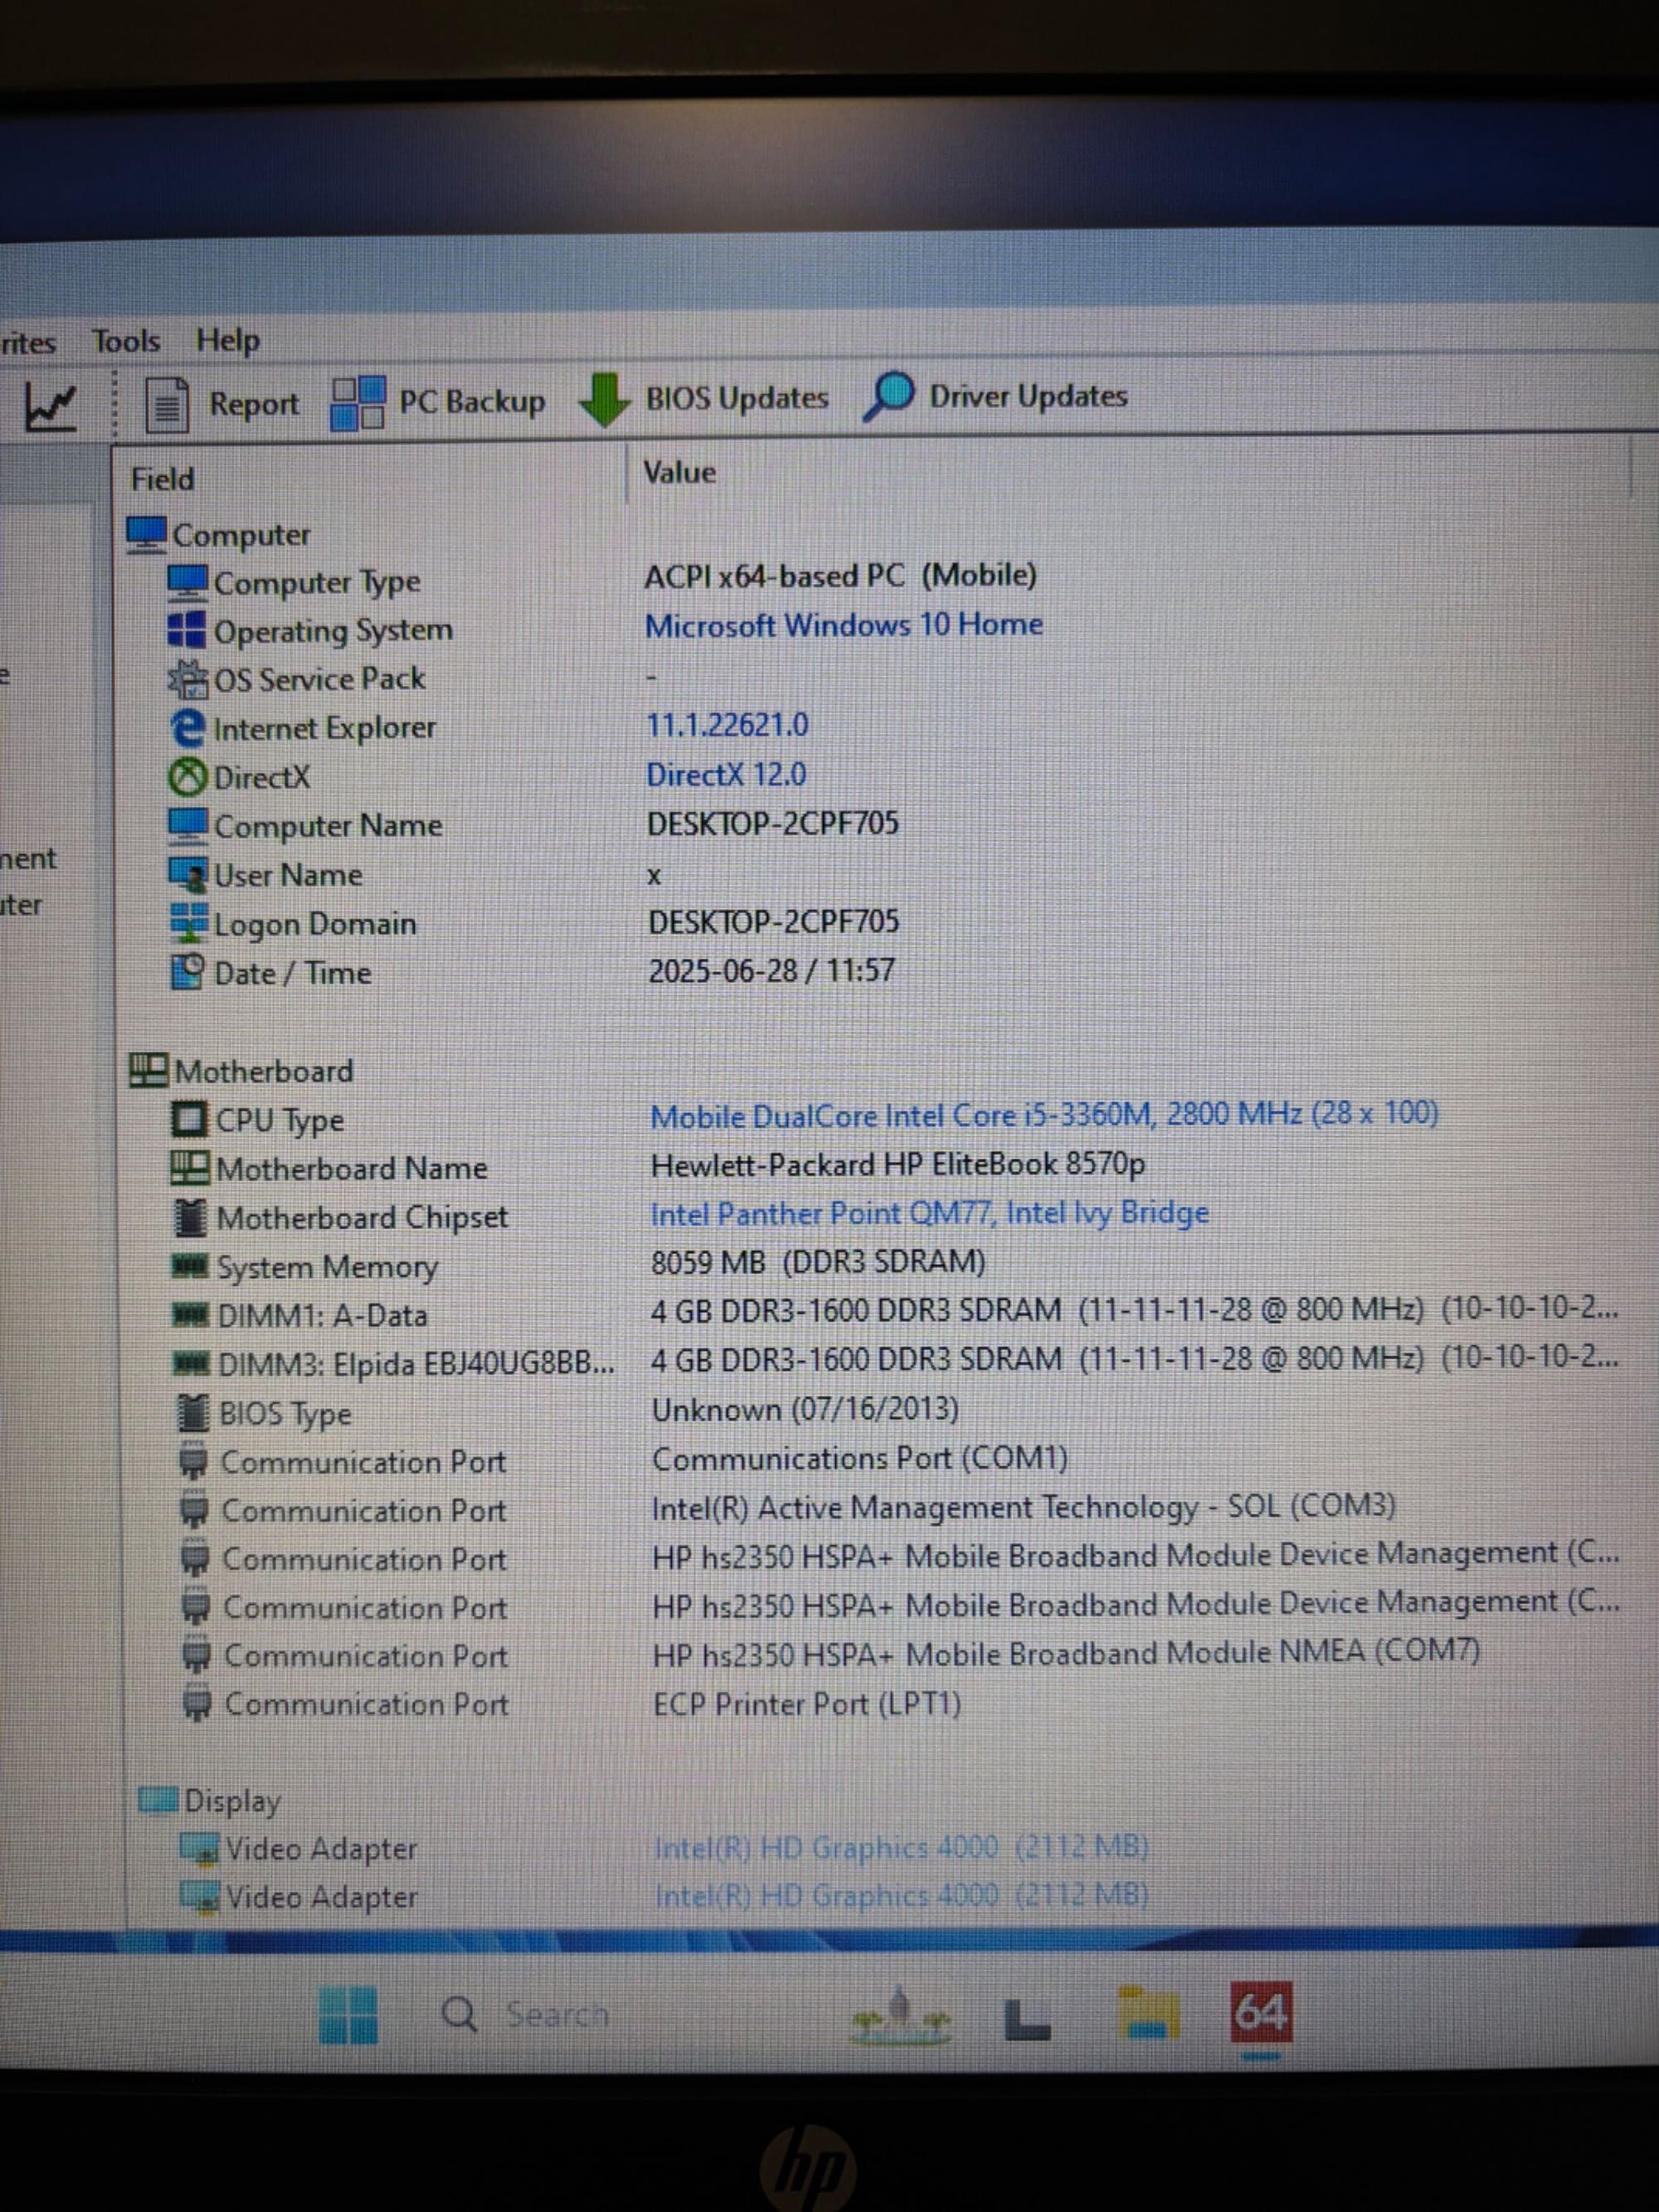1659x2212 pixels.
Task: Click the DIMM3: Elpida memory icon
Action: click(x=191, y=1363)
